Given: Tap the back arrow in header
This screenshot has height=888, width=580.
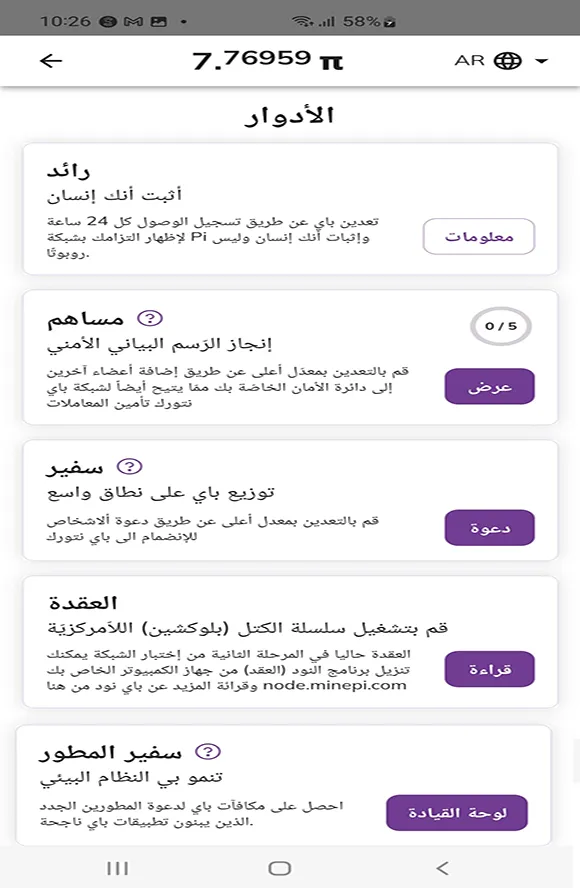Looking at the screenshot, I should 51,61.
